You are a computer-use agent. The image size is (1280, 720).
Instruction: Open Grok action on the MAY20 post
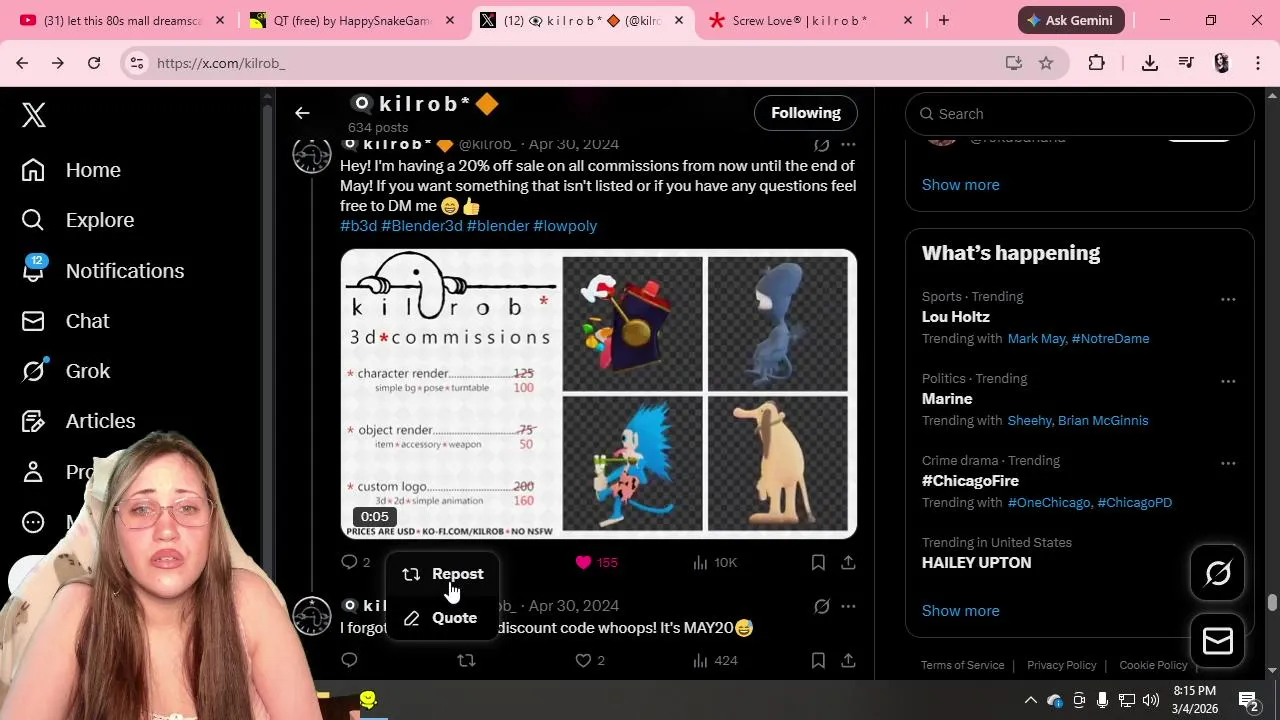point(821,606)
